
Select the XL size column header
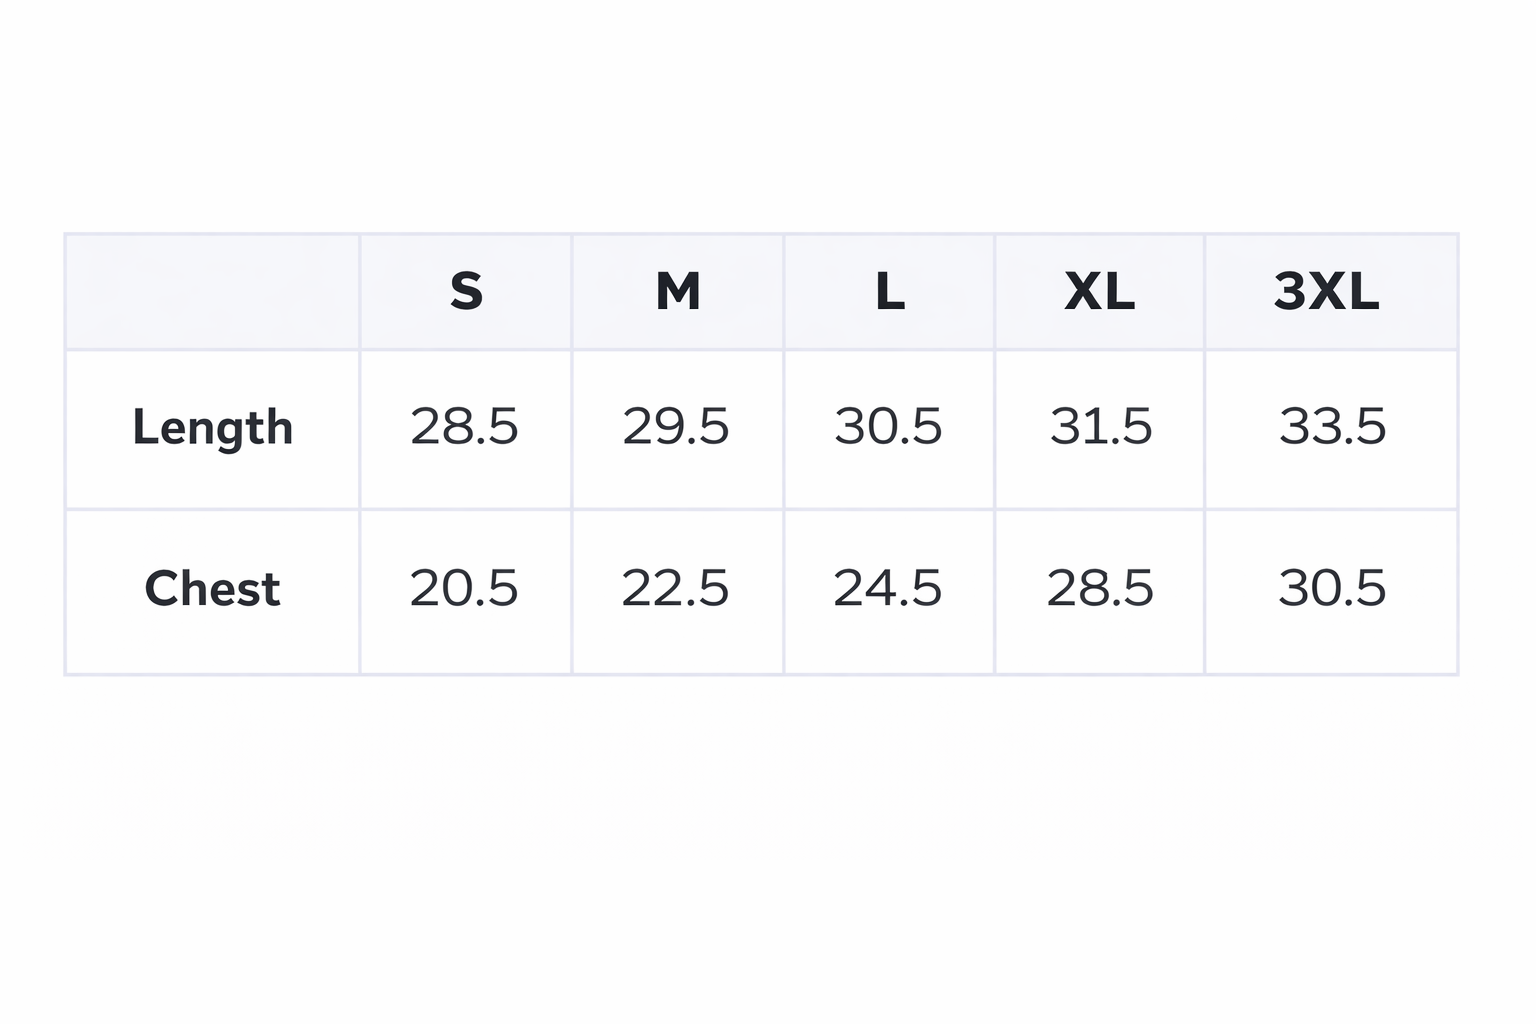coord(1099,292)
